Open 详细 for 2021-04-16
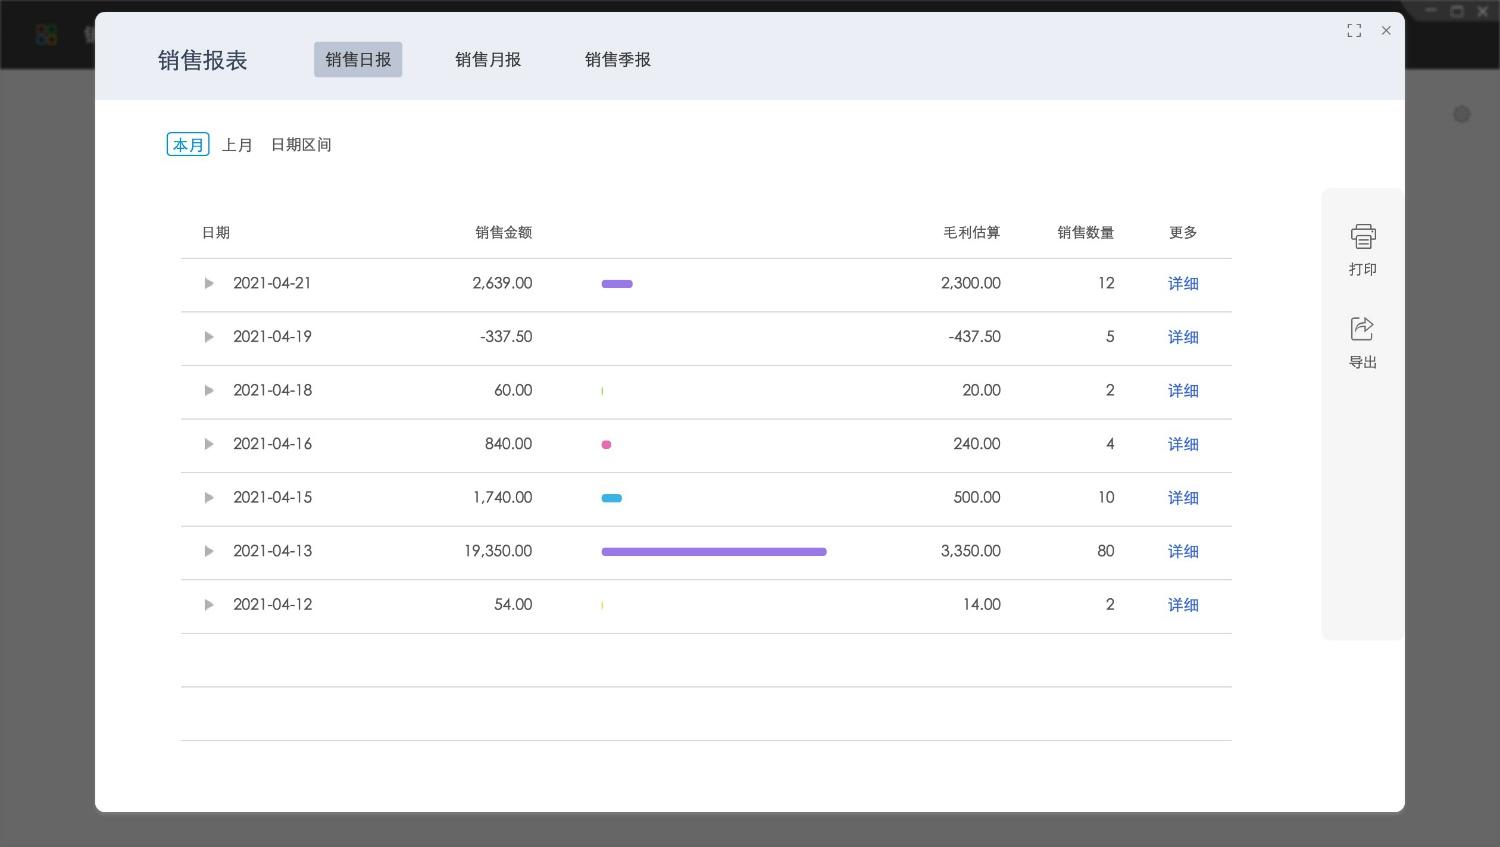The height and width of the screenshot is (847, 1500). tap(1183, 444)
